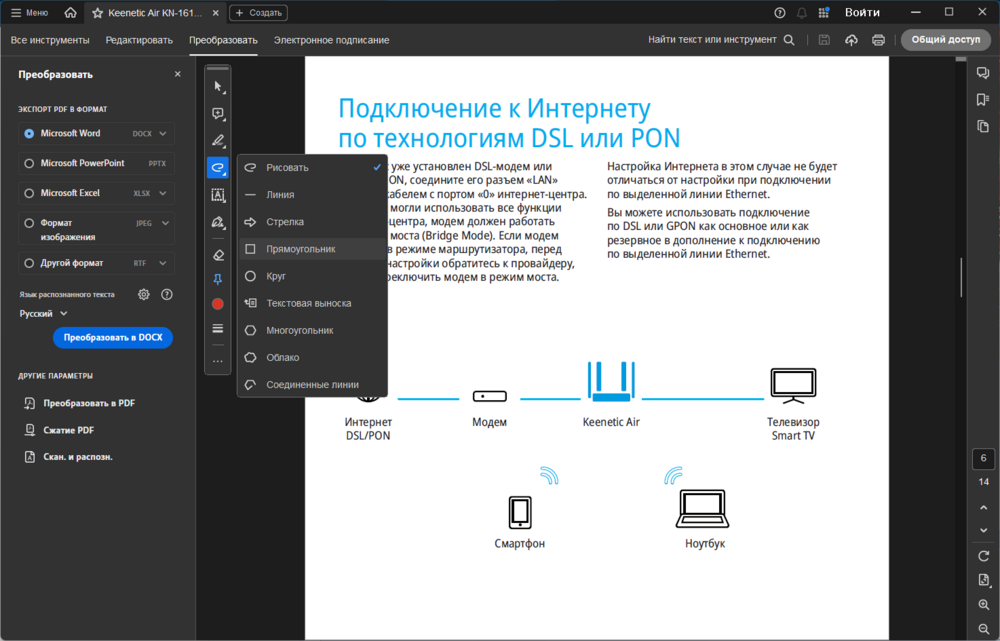
Task: Expand the DOCX format dropdown
Action: click(163, 133)
